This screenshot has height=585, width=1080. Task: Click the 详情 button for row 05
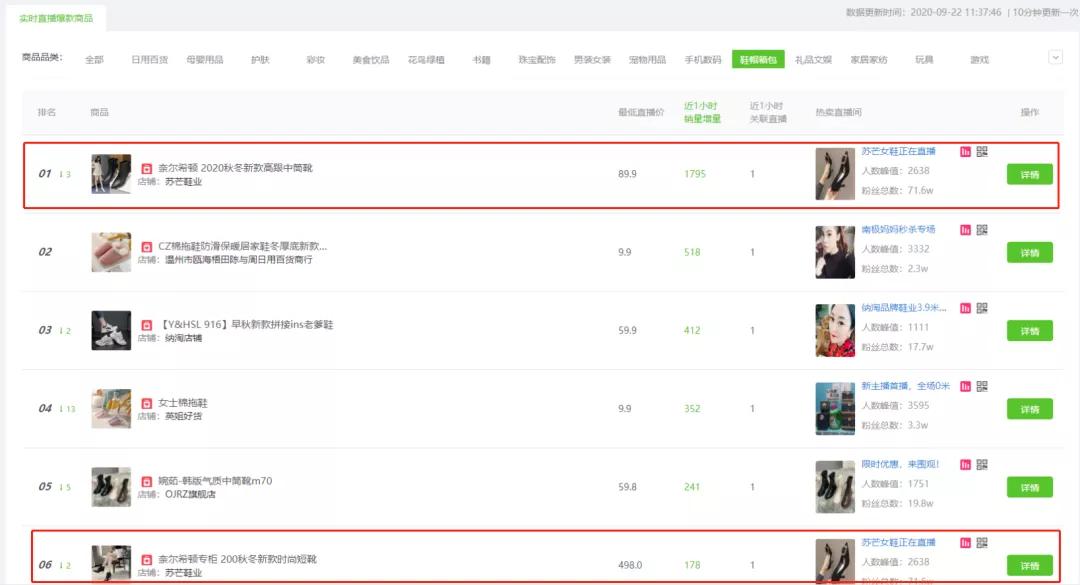(1030, 487)
